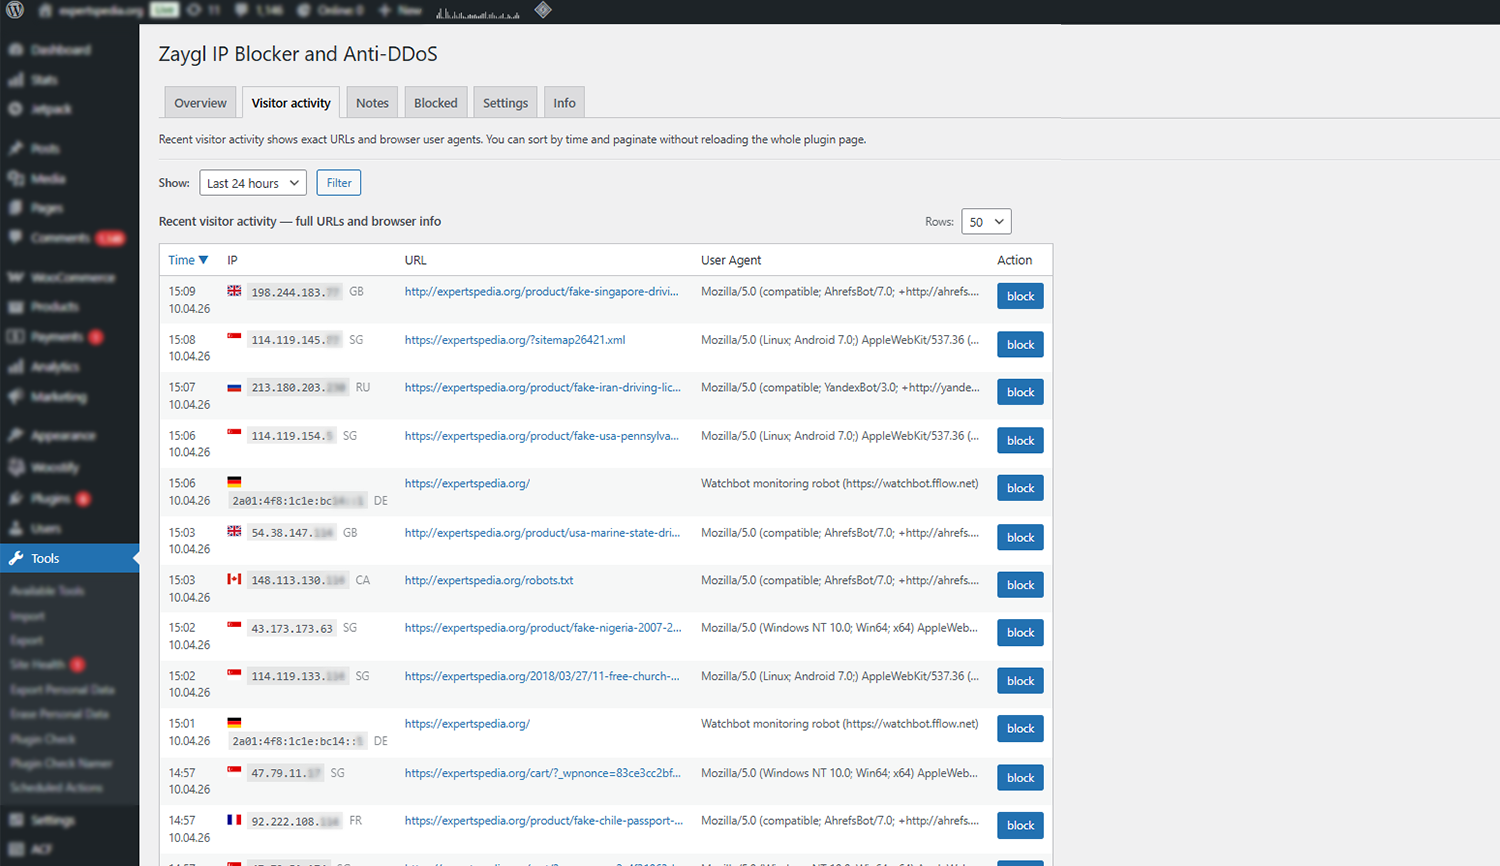Viewport: 1500px width, 866px height.
Task: Click the 15:09 timestamp cell
Action: (189, 300)
